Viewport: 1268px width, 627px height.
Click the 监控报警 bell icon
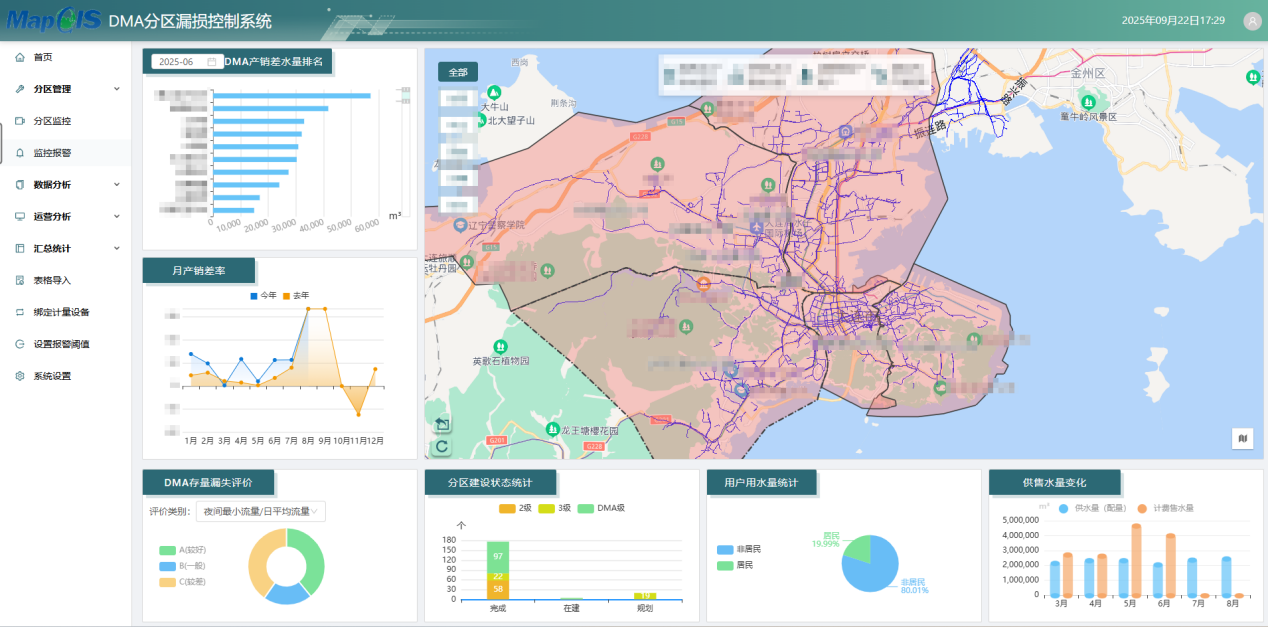pyautogui.click(x=20, y=153)
